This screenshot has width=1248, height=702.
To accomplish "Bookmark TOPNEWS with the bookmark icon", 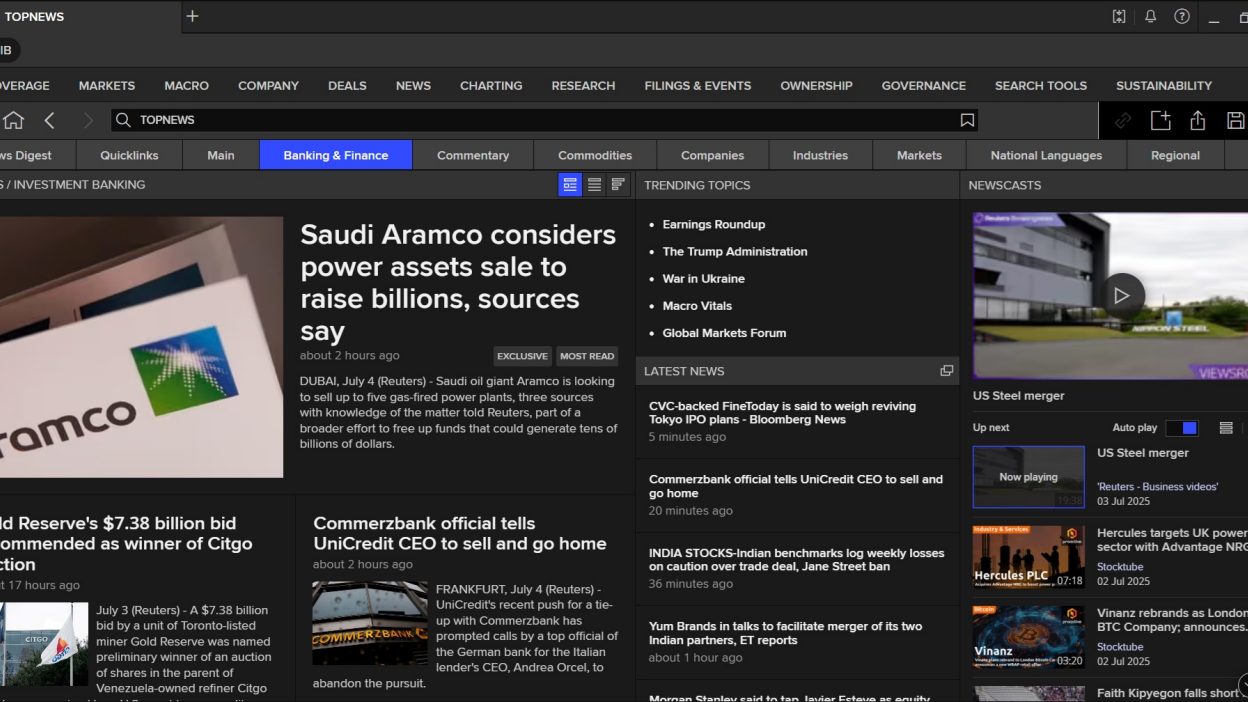I will [967, 120].
